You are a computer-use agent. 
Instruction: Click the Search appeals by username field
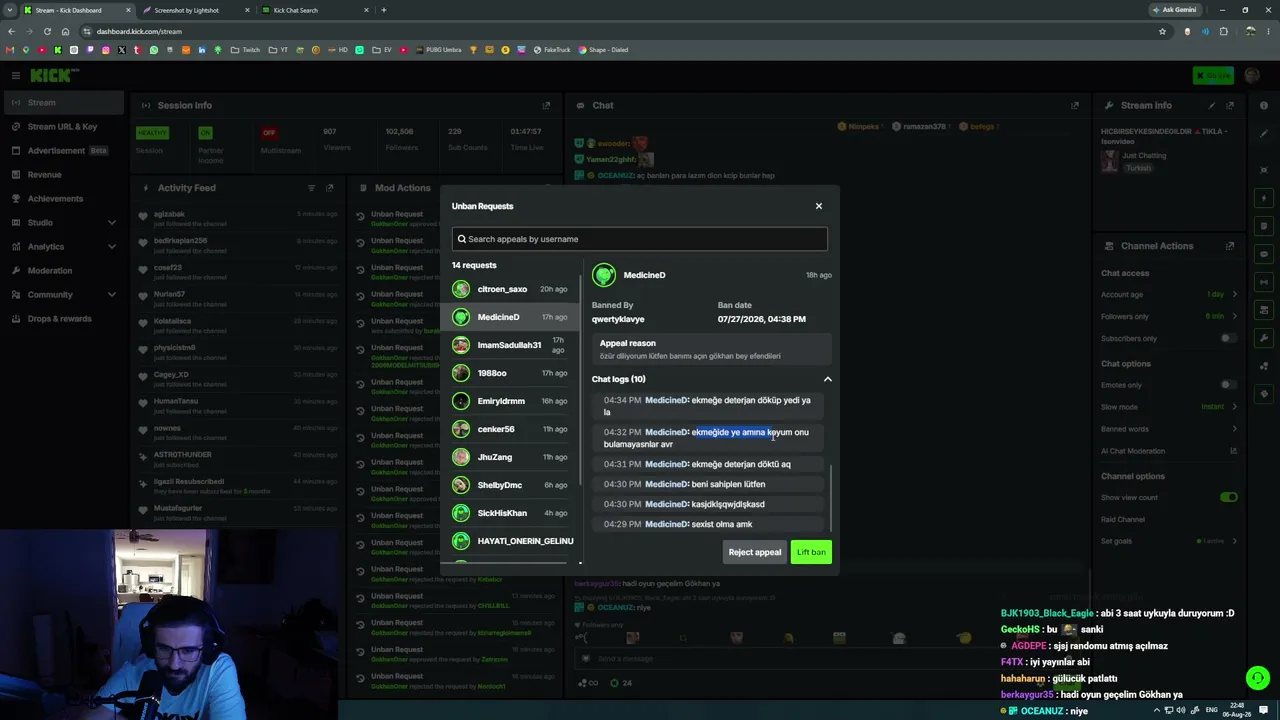pyautogui.click(x=639, y=239)
